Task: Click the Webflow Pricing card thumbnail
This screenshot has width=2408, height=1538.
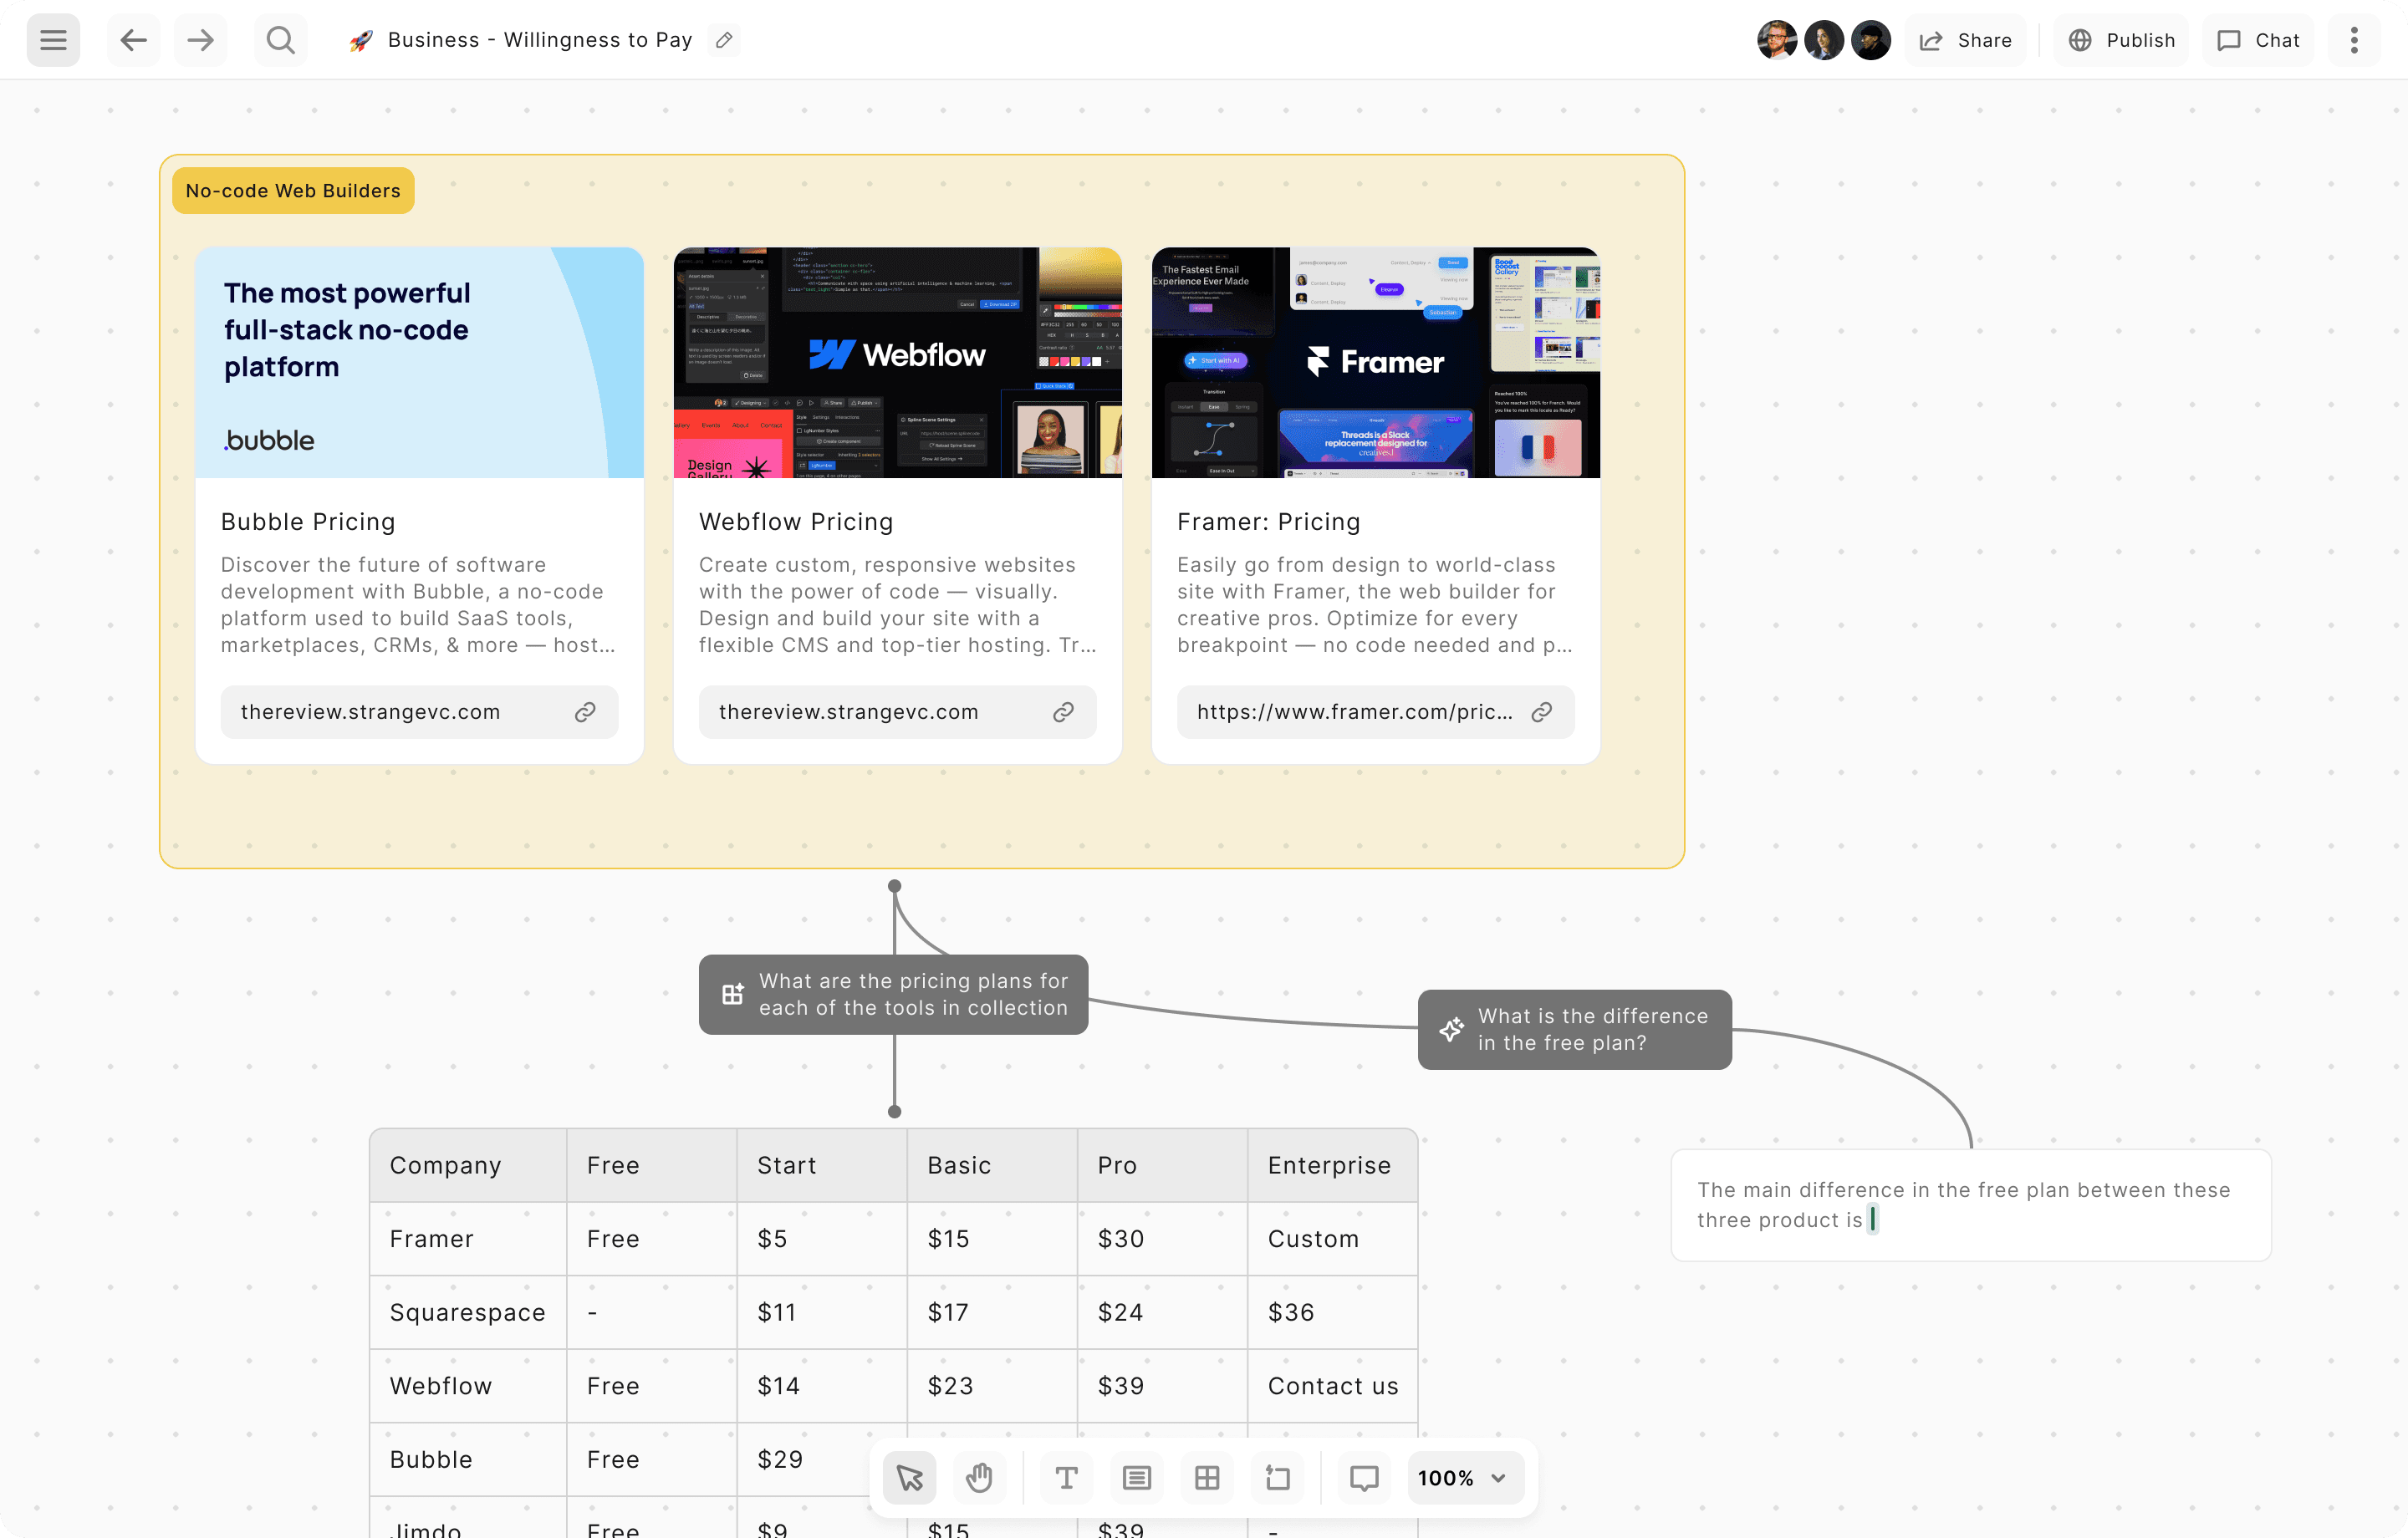Action: coord(897,362)
